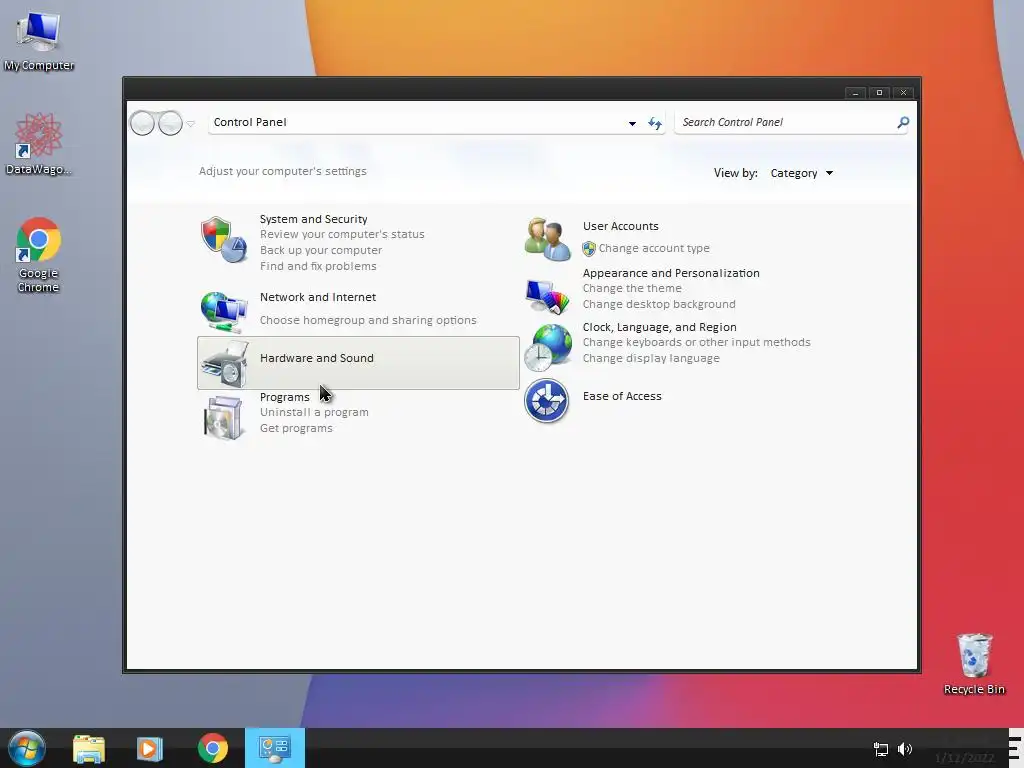Image resolution: width=1024 pixels, height=768 pixels.
Task: Click Uninstall a program link
Action: [x=314, y=412]
